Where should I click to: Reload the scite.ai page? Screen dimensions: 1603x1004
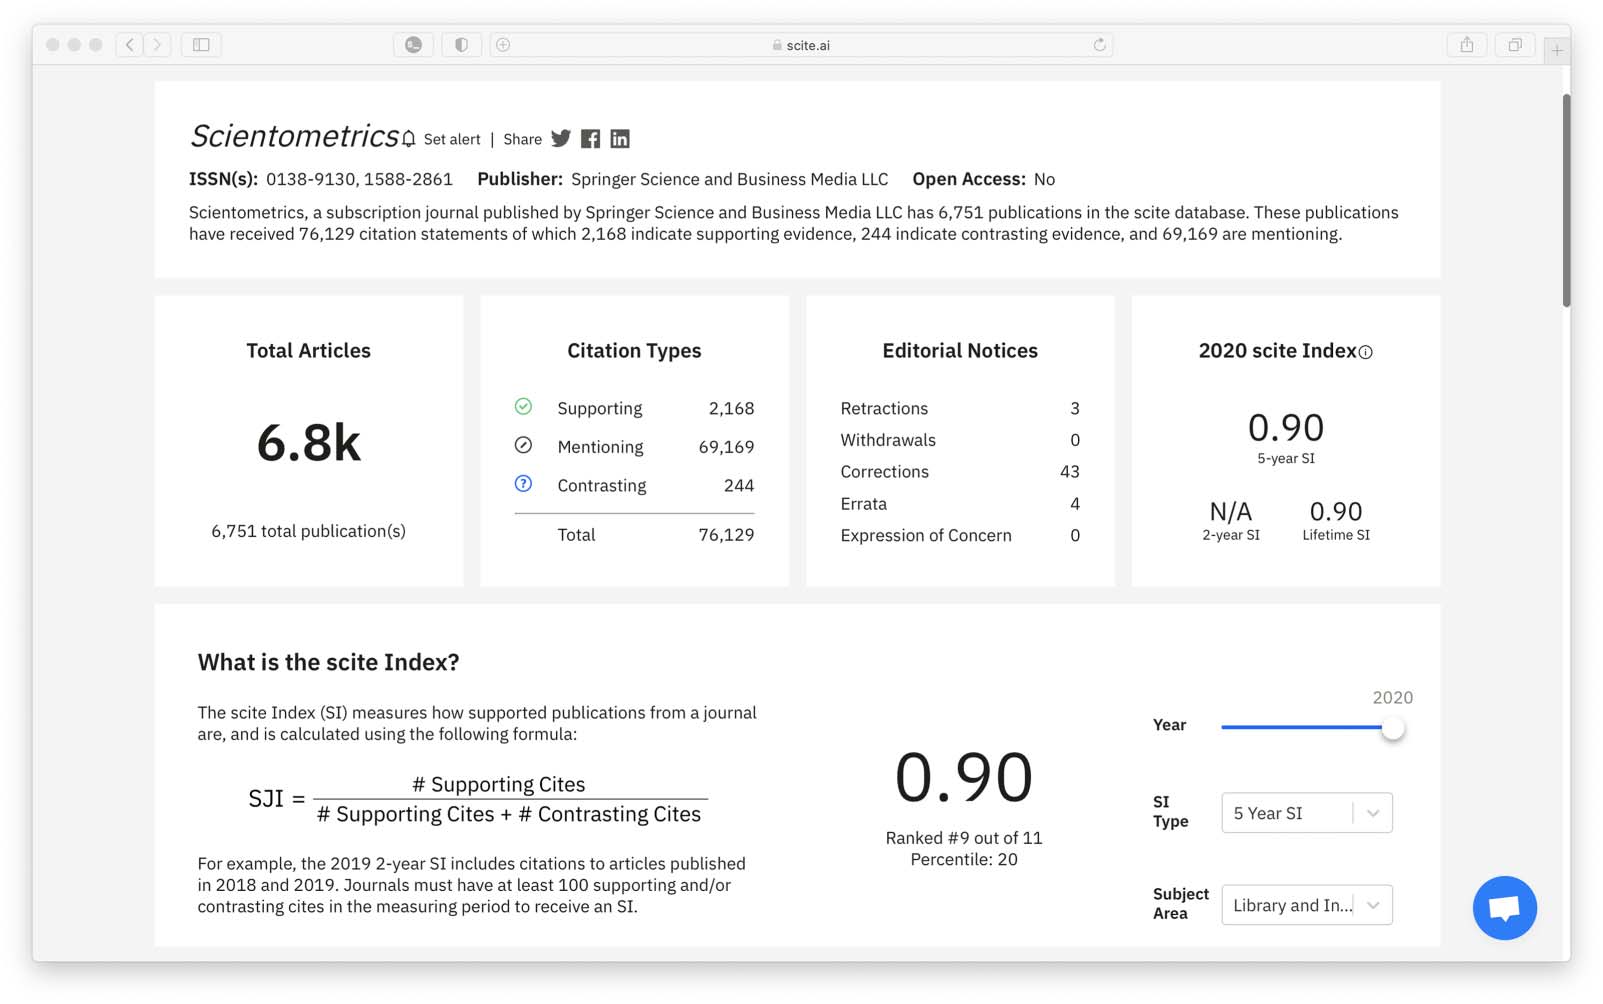(1099, 45)
